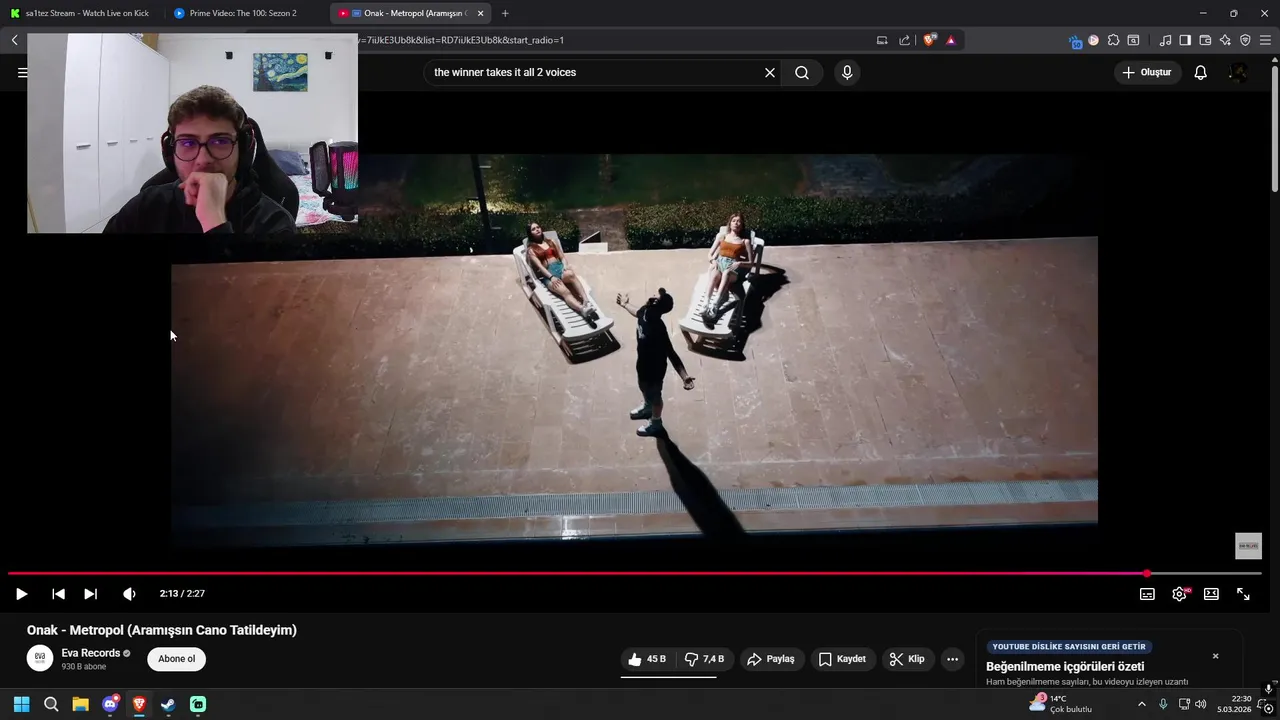Submit search with magnifier icon
This screenshot has width=1280, height=720.
point(802,72)
